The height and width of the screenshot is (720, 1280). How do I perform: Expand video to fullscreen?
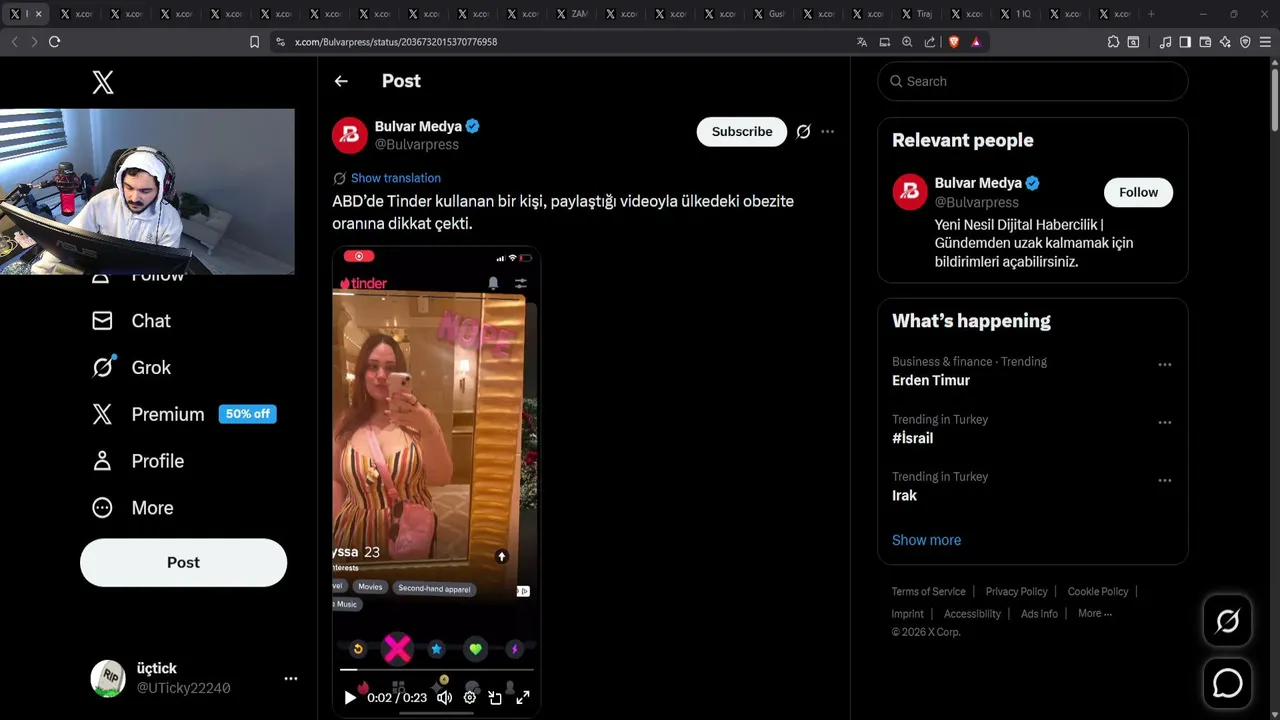(522, 698)
